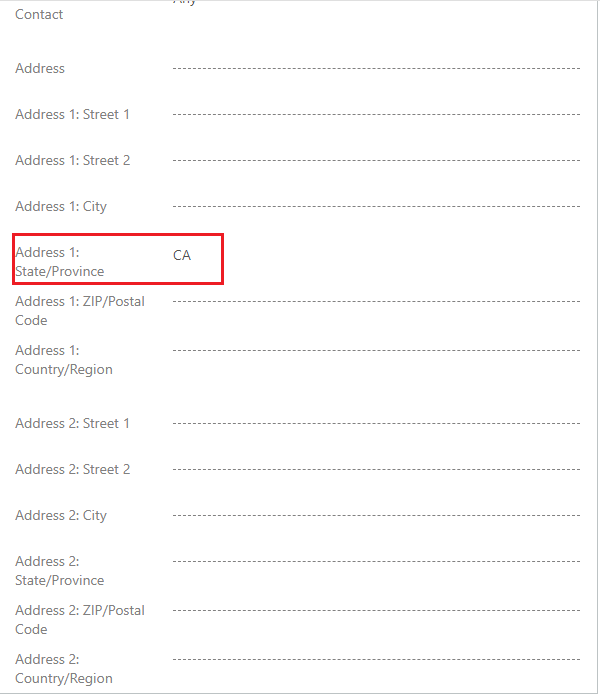Click the Address 1: State/Province label
This screenshot has width=600, height=697.
coord(60,262)
